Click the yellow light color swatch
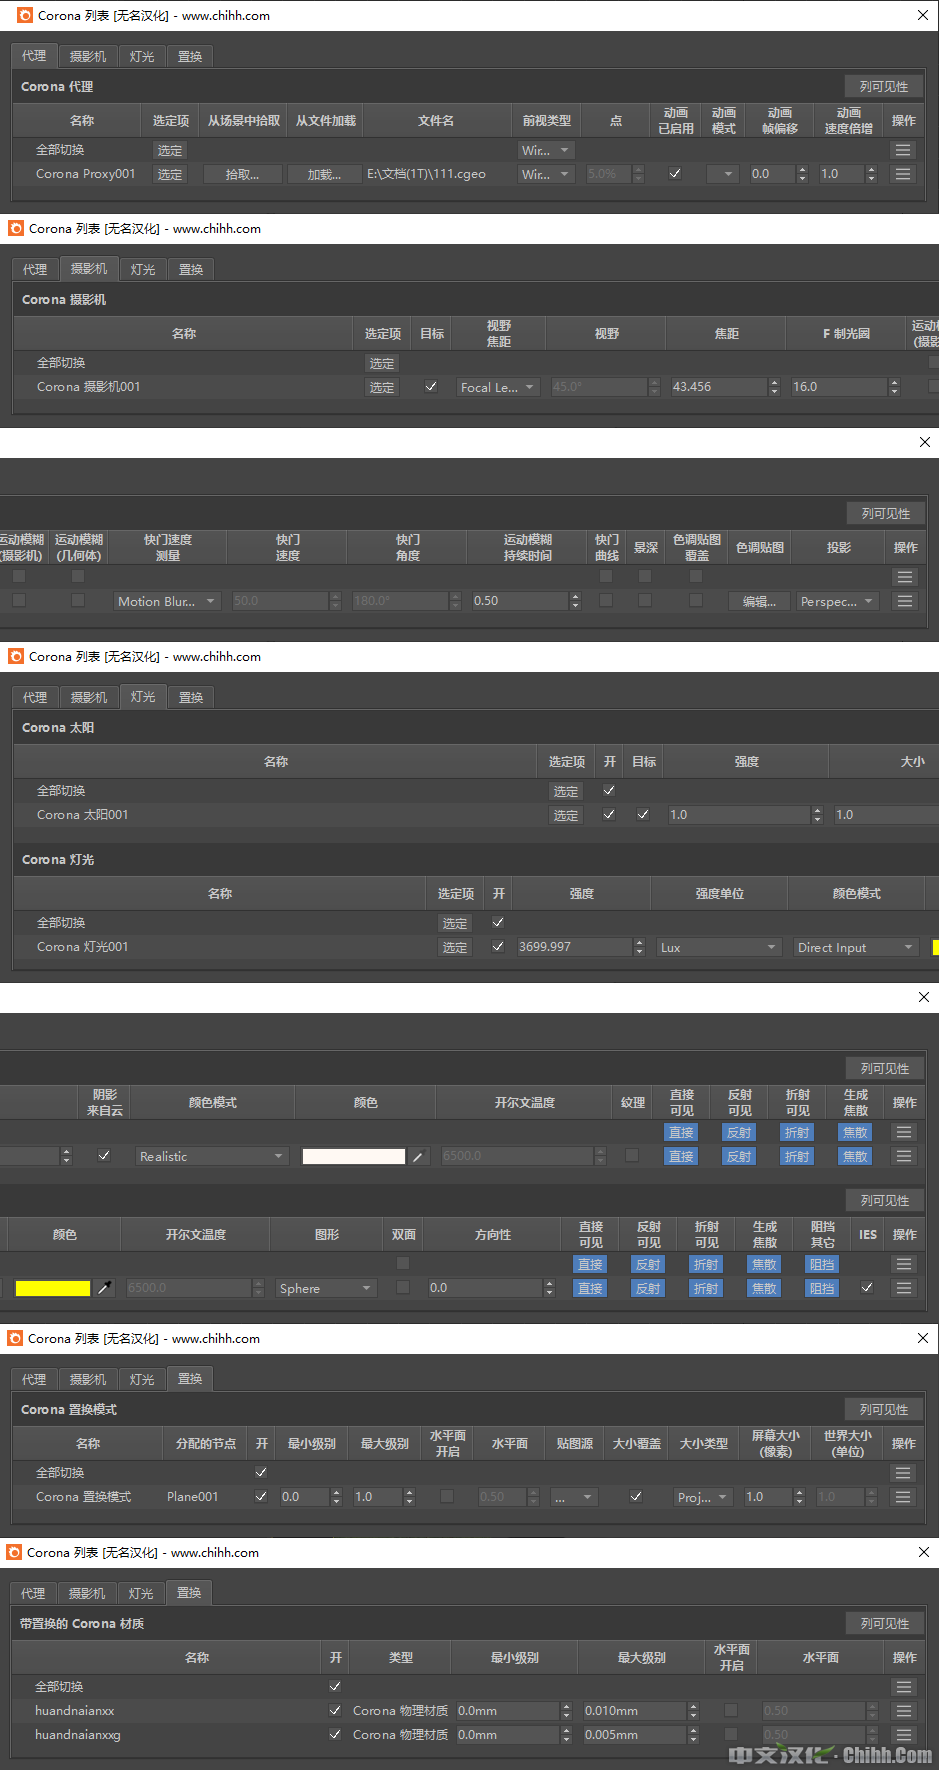 click(x=52, y=1288)
